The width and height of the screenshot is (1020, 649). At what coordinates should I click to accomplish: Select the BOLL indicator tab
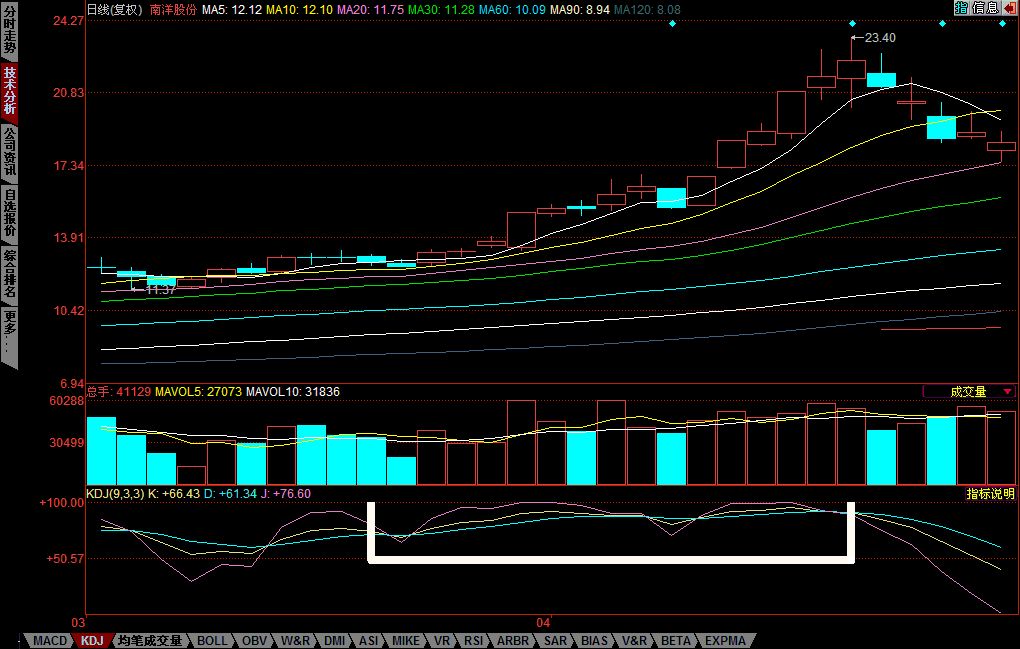[x=212, y=640]
